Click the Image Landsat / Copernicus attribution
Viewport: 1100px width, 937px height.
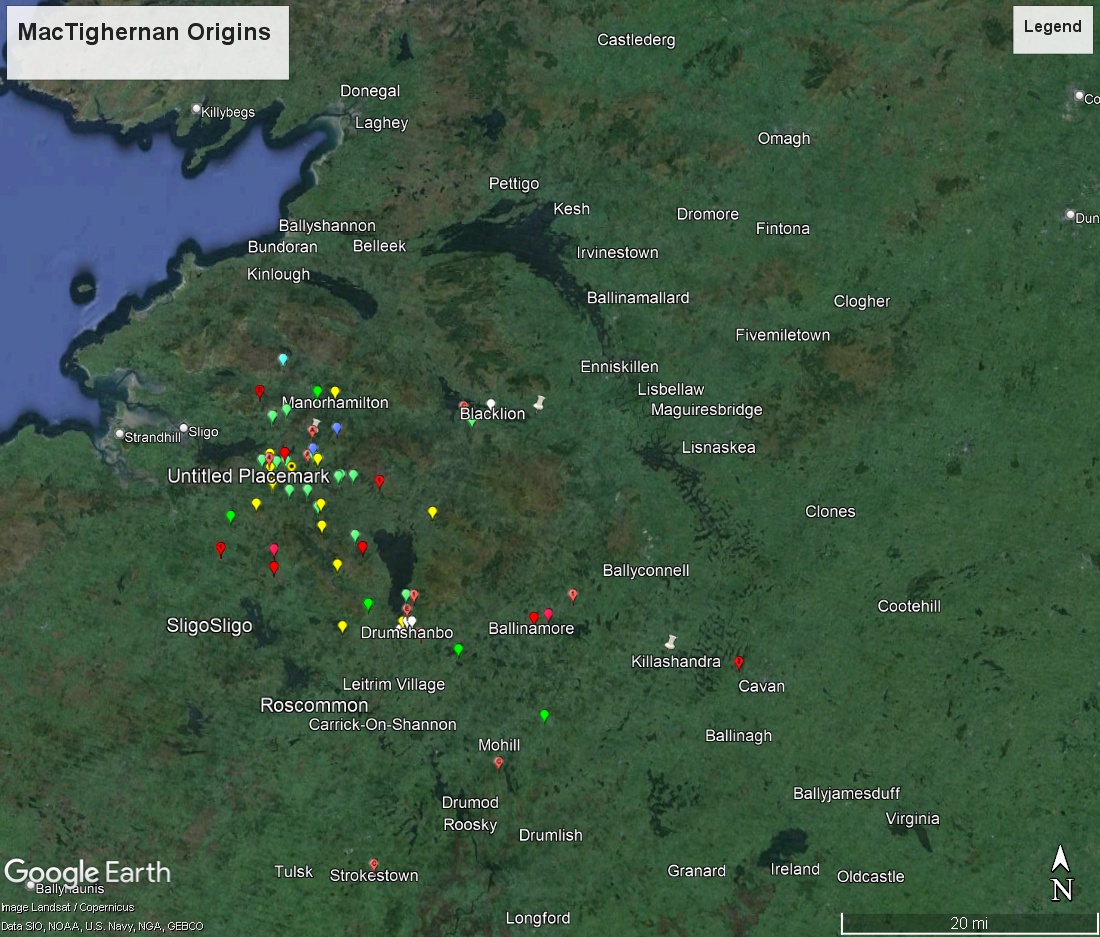coord(67,908)
